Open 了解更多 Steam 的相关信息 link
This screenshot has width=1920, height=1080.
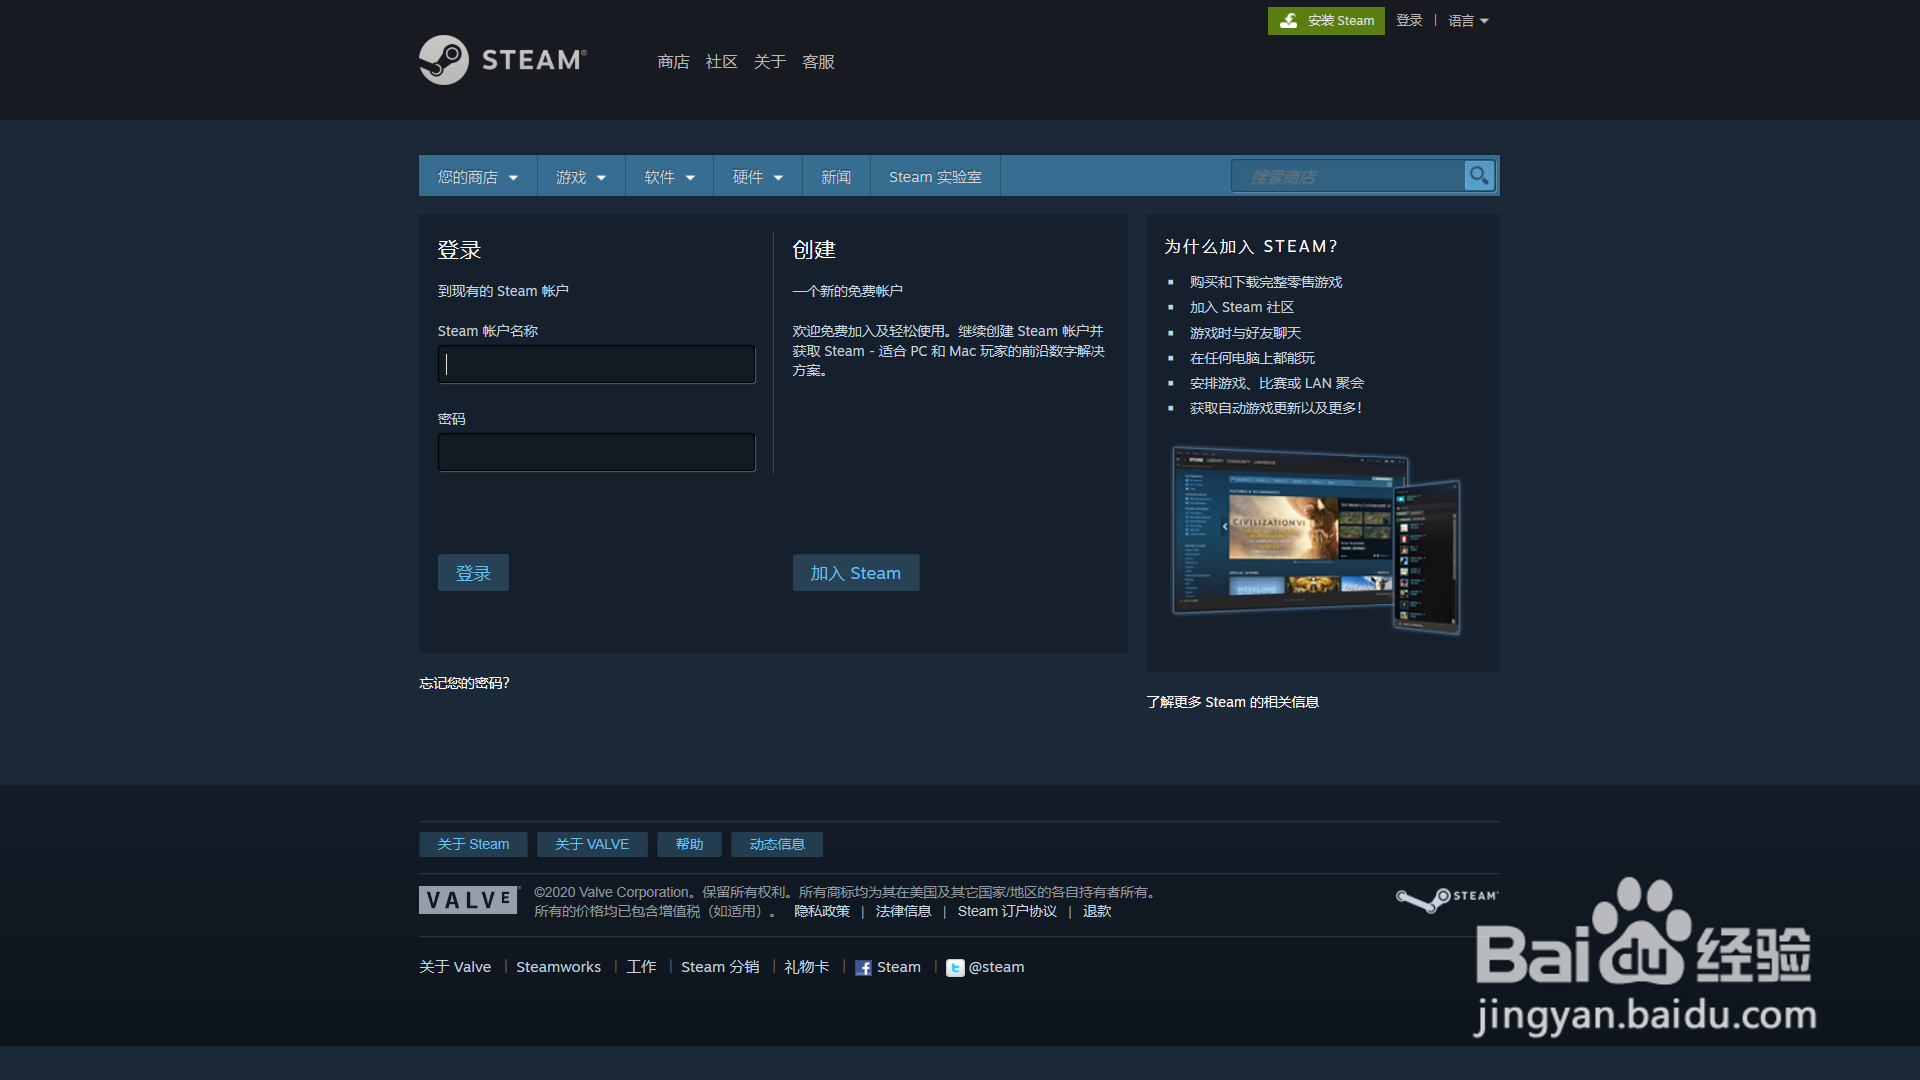[x=1232, y=702]
